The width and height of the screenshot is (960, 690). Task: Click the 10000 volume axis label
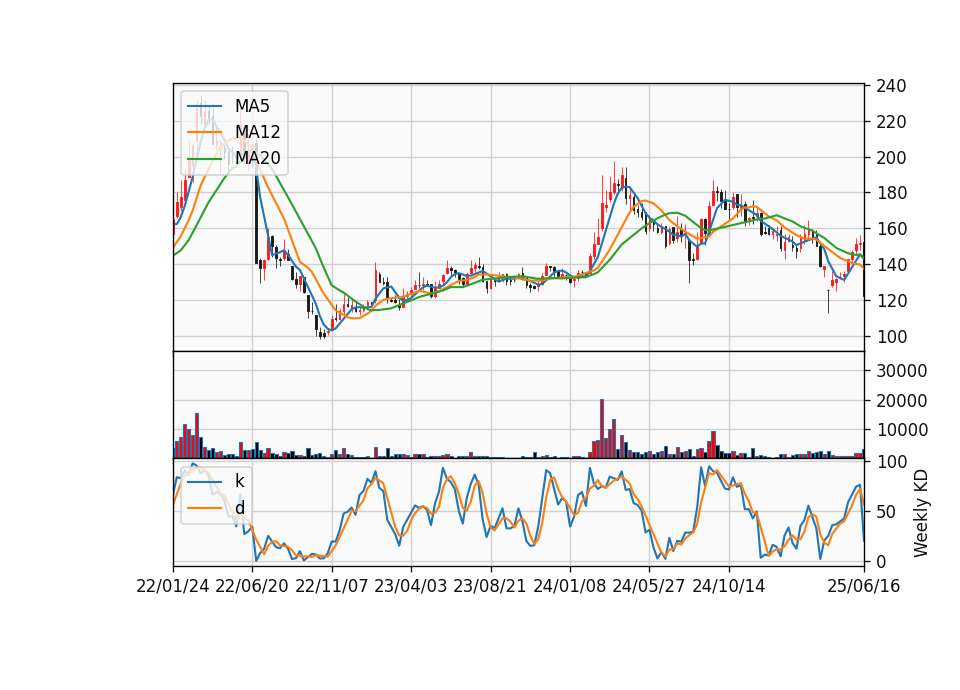902,430
